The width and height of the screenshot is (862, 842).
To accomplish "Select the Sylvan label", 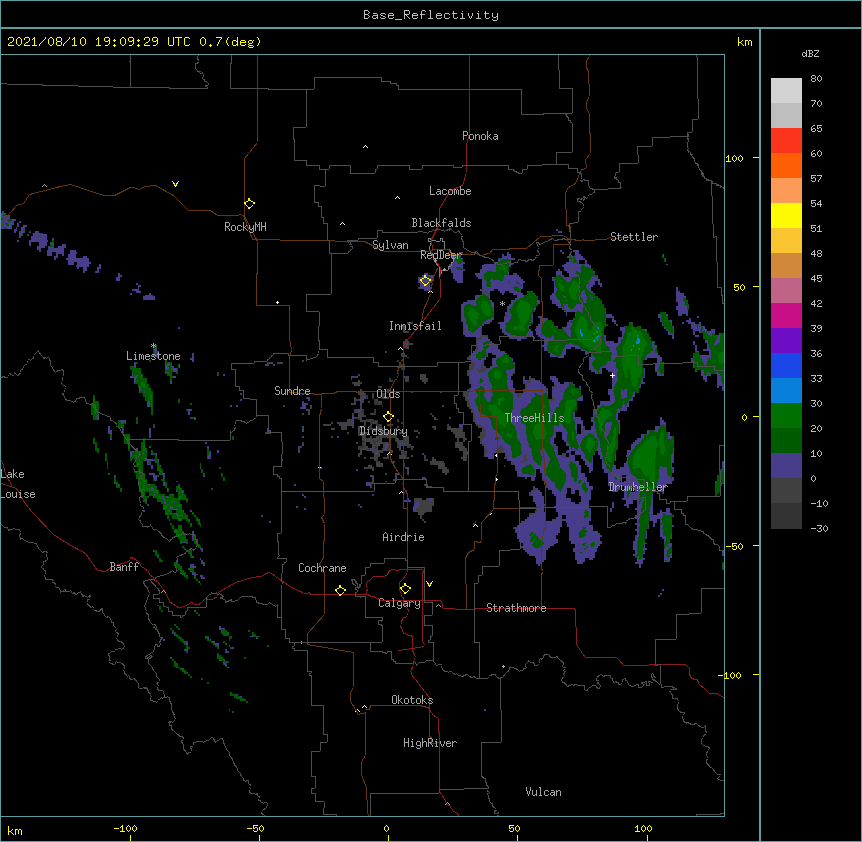I will tap(390, 245).
